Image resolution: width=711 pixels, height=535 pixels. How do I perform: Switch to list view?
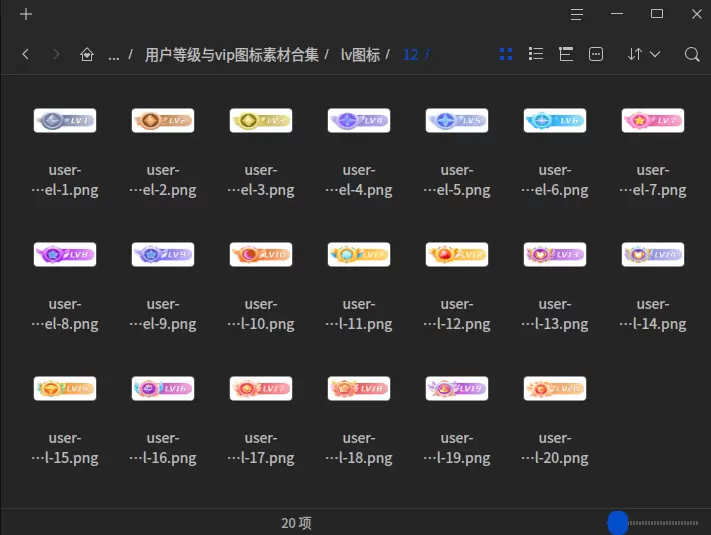point(536,54)
